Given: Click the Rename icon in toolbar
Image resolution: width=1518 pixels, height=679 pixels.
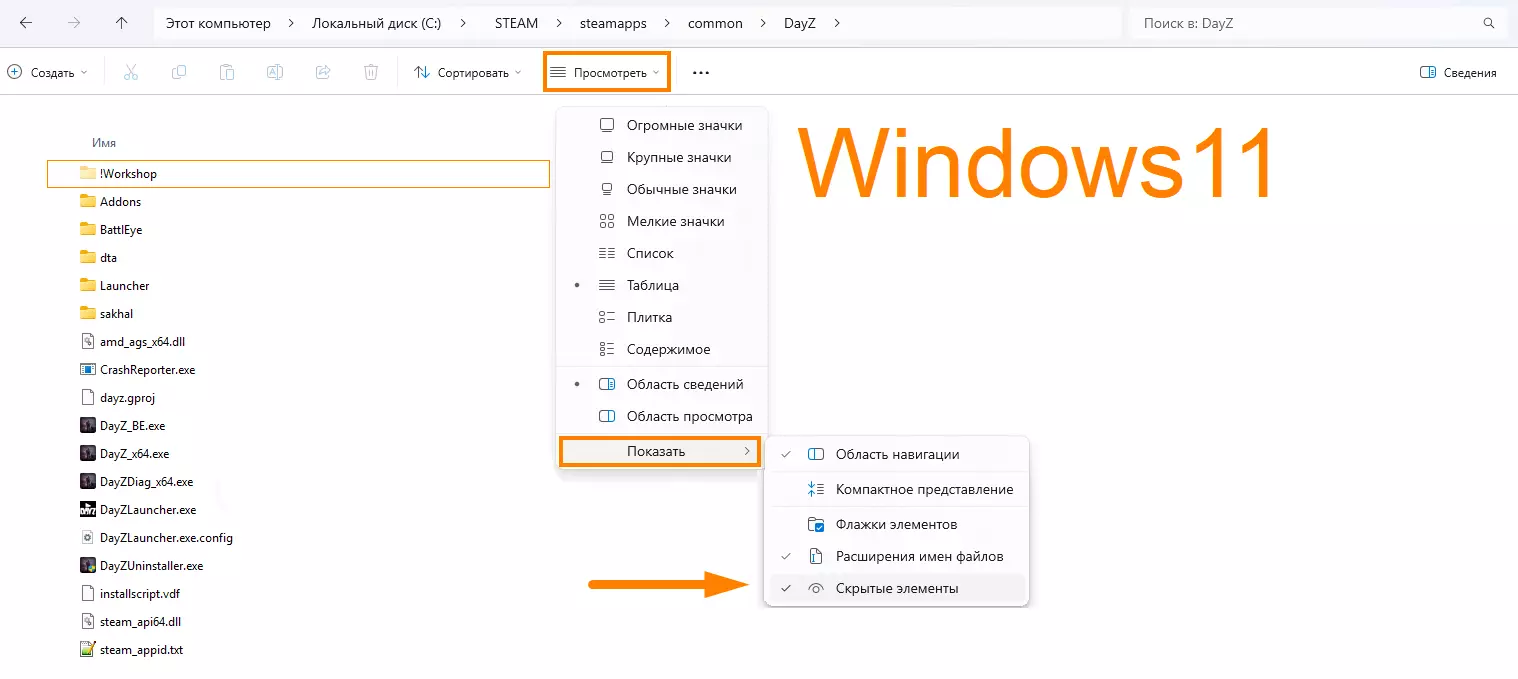Looking at the screenshot, I should click(x=275, y=72).
